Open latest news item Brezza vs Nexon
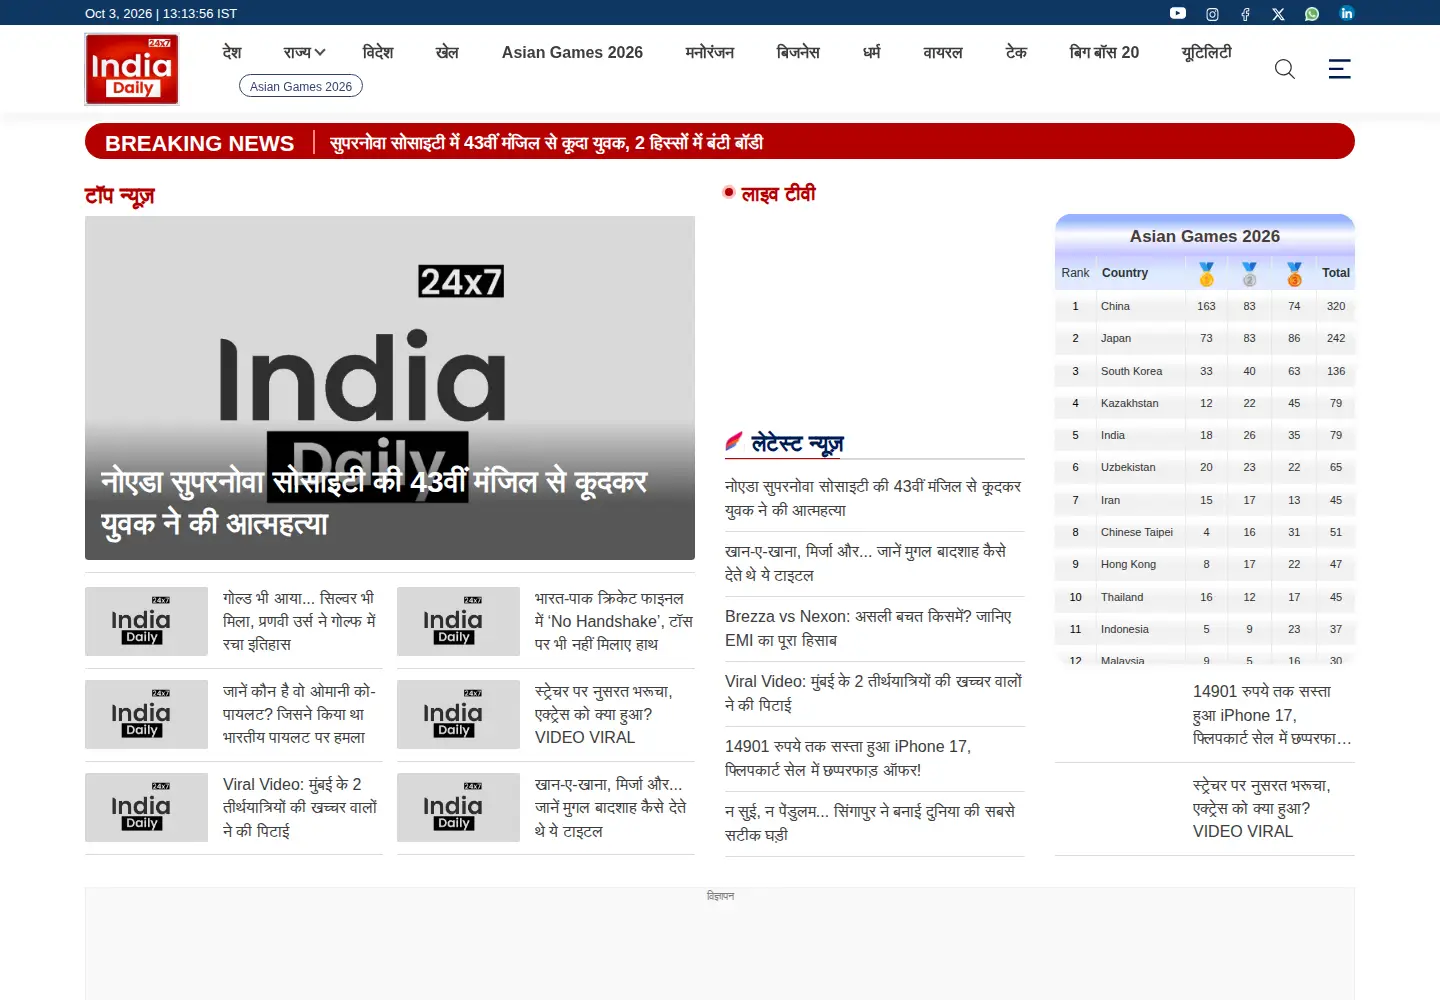Screen dimensions: 1440x1000 click(x=868, y=628)
